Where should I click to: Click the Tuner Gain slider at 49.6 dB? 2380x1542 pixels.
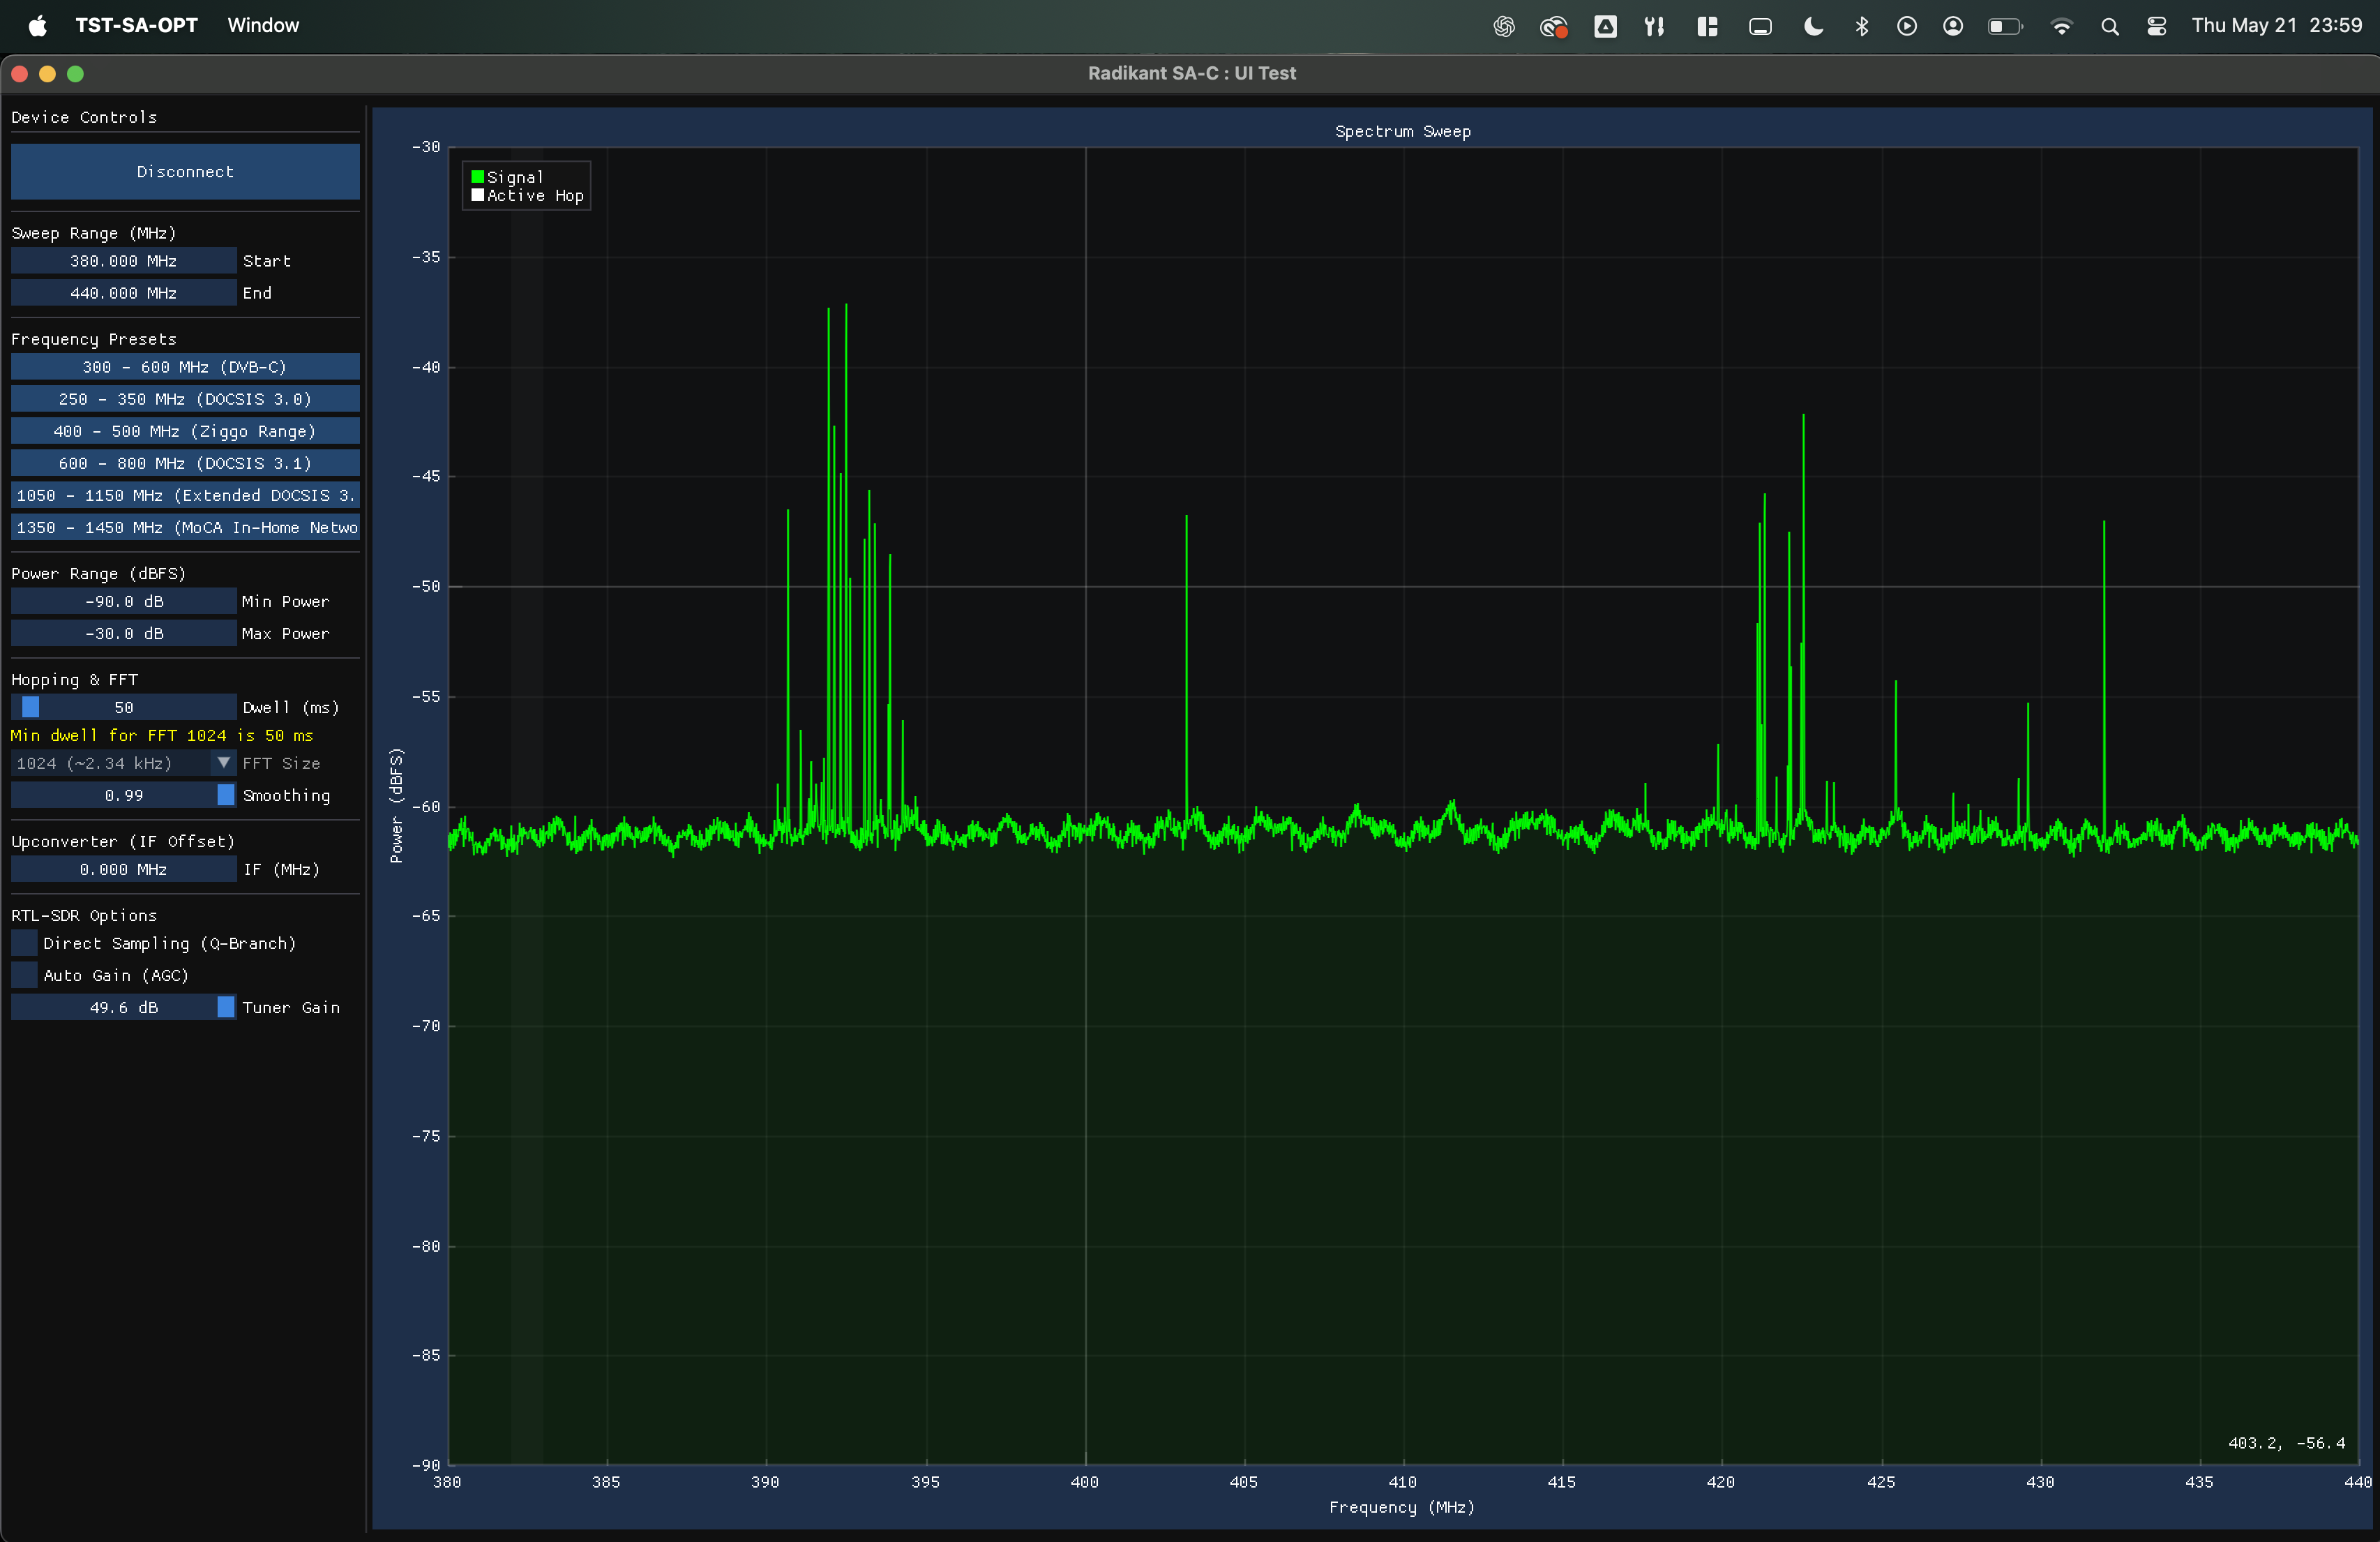click(x=124, y=1006)
